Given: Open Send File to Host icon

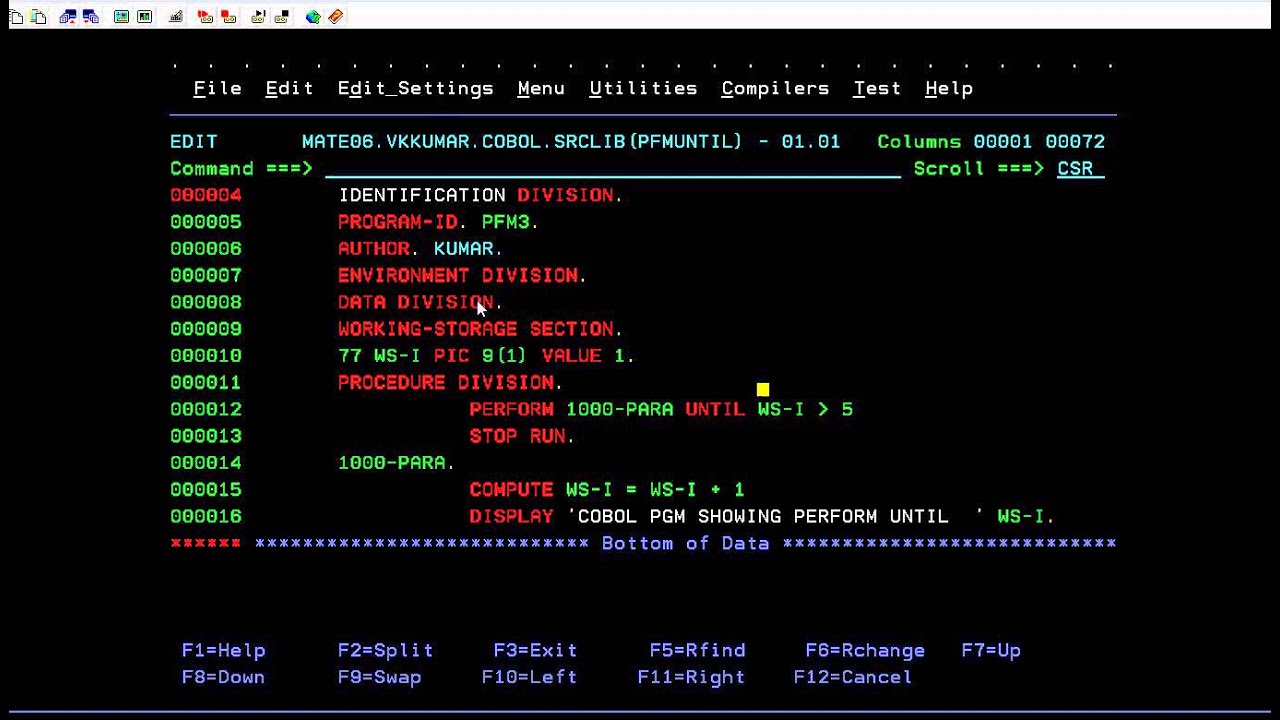Looking at the screenshot, I should tap(67, 17).
